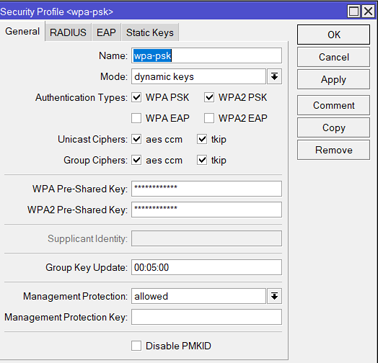The width and height of the screenshot is (378, 363).
Task: Open the Mode dropdown arrow
Action: pos(274,77)
